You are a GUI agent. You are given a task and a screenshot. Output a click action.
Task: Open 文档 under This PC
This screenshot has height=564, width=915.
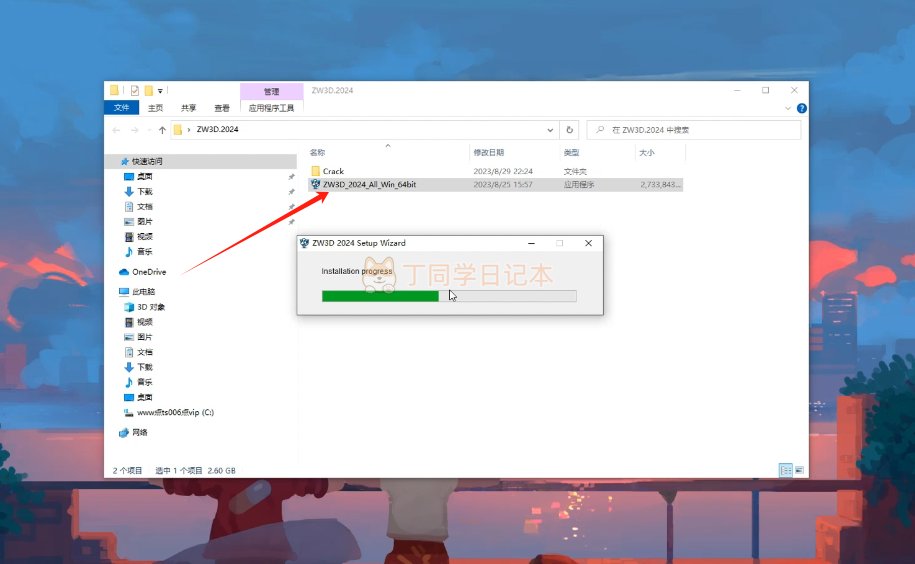click(144, 352)
